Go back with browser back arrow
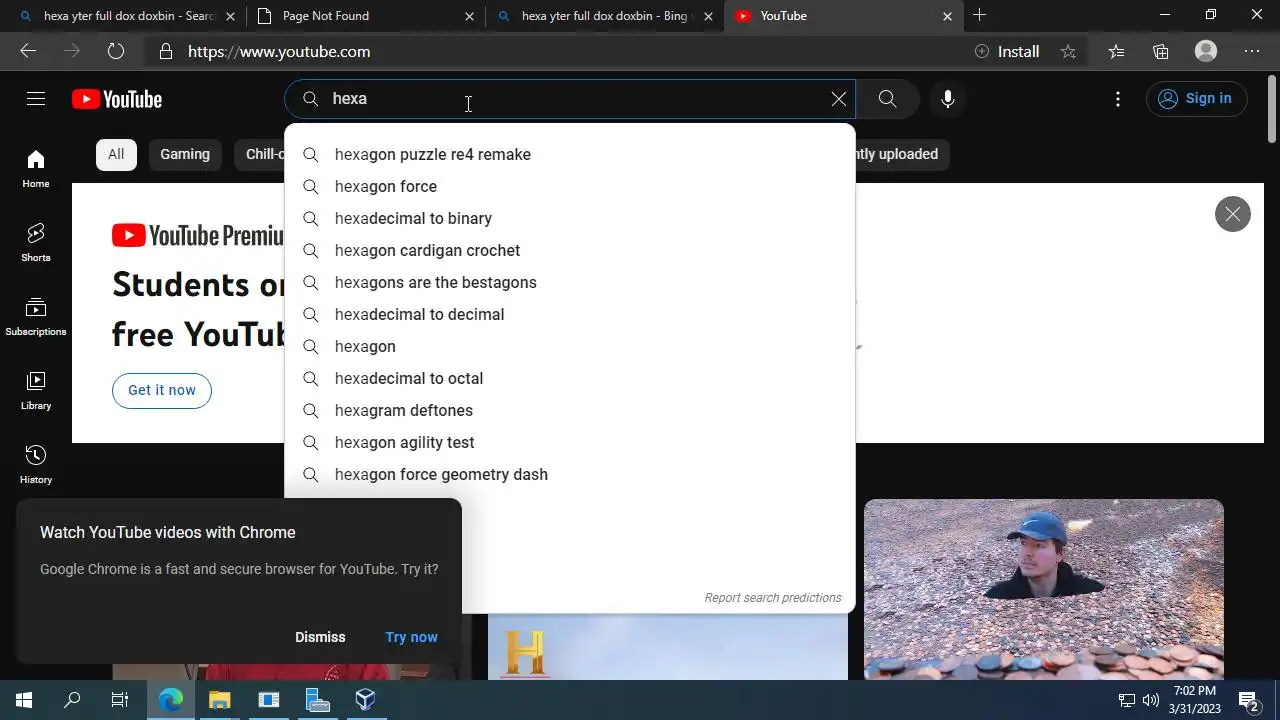This screenshot has height=720, width=1280. tap(28, 51)
